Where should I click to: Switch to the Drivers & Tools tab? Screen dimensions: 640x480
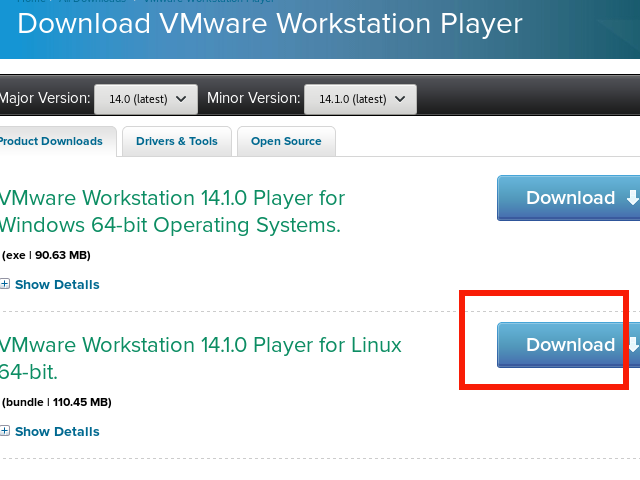pos(176,142)
